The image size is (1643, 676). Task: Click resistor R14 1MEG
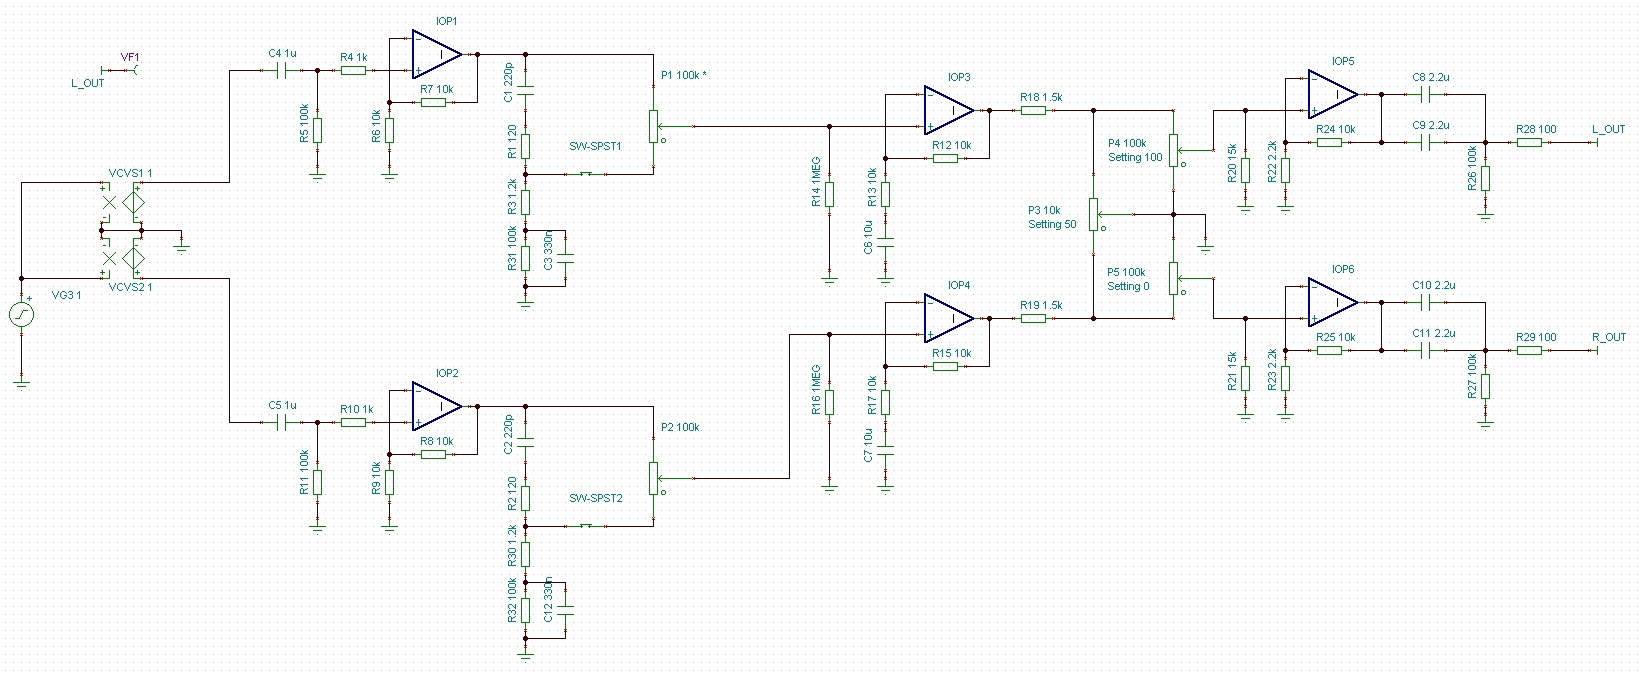pos(829,195)
